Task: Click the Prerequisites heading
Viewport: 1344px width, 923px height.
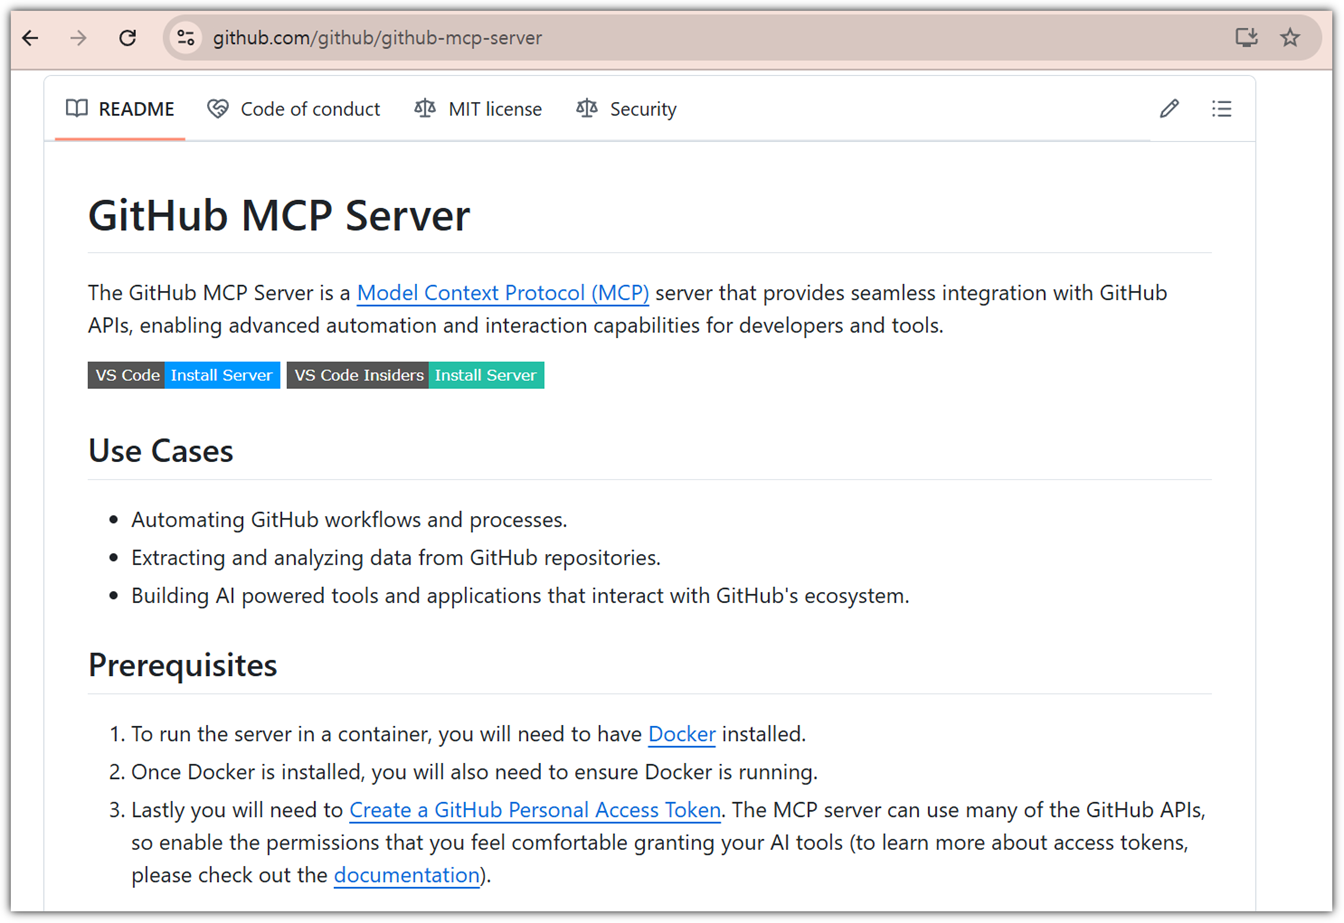Action: pos(183,665)
